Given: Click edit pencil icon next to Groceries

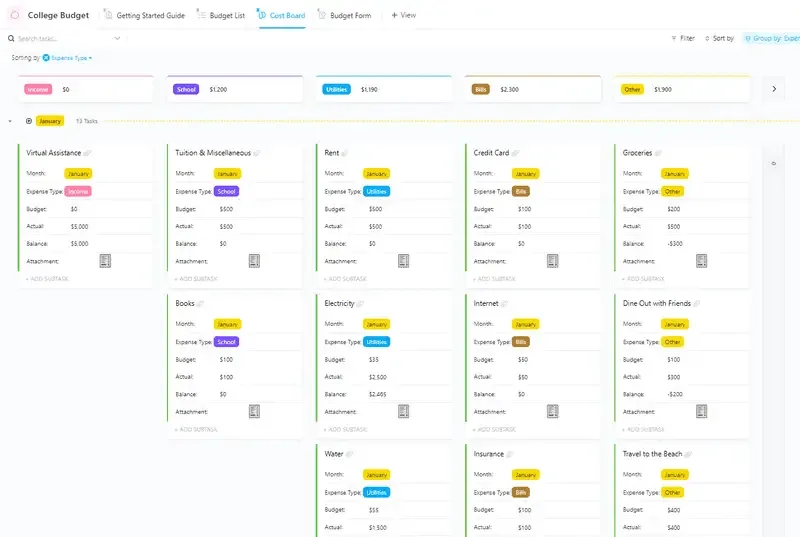Looking at the screenshot, I should [658, 153].
